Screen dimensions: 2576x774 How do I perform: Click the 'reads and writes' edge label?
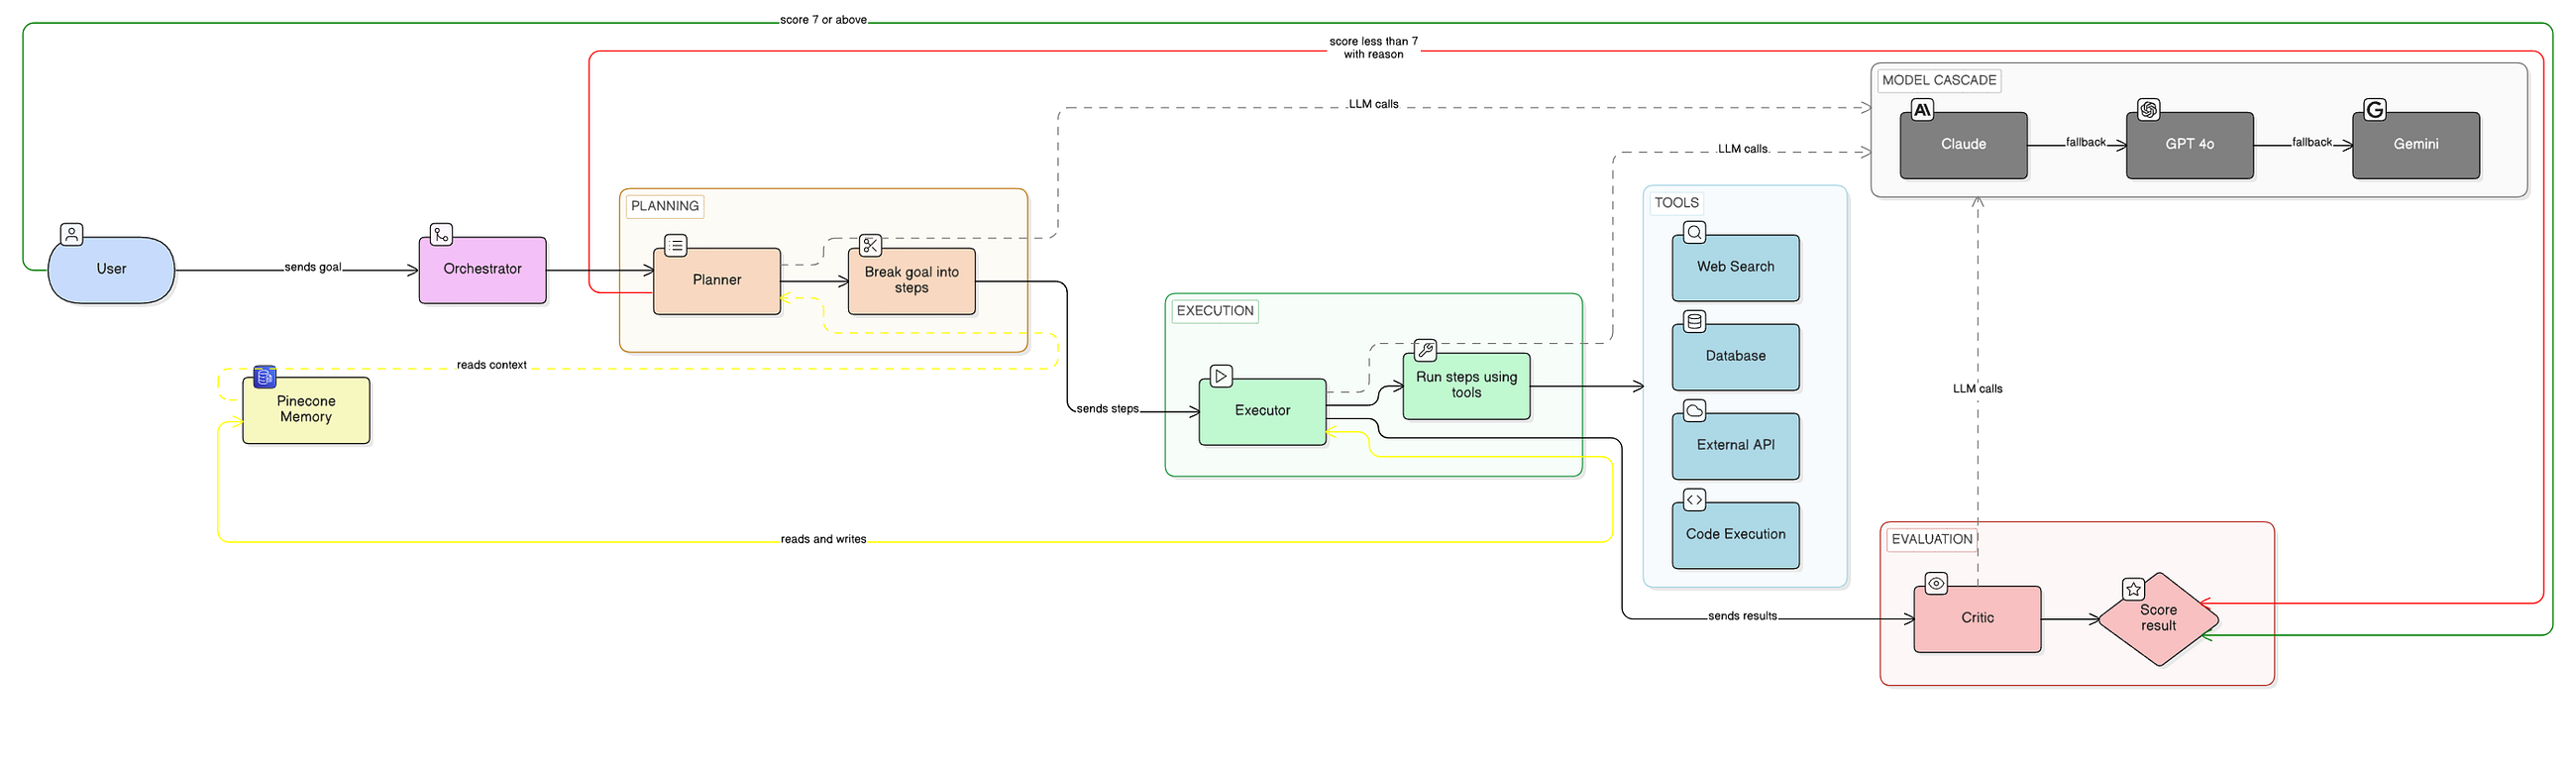tap(824, 539)
